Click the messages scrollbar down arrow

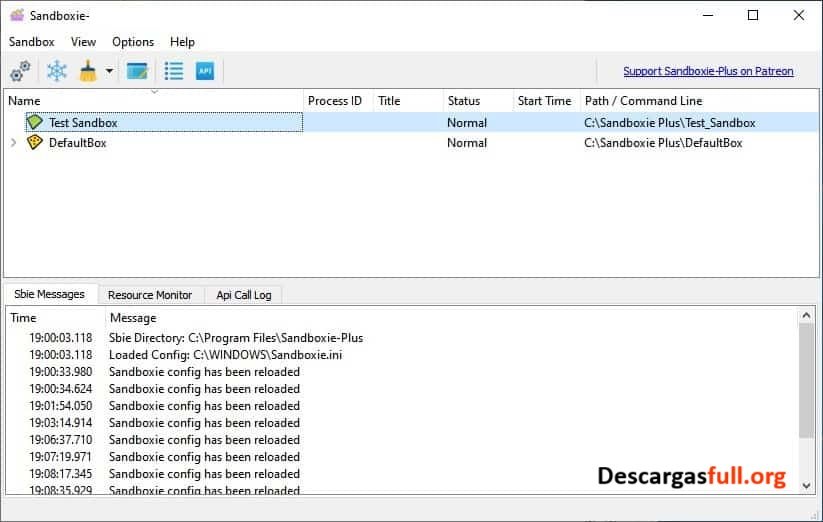coord(806,486)
